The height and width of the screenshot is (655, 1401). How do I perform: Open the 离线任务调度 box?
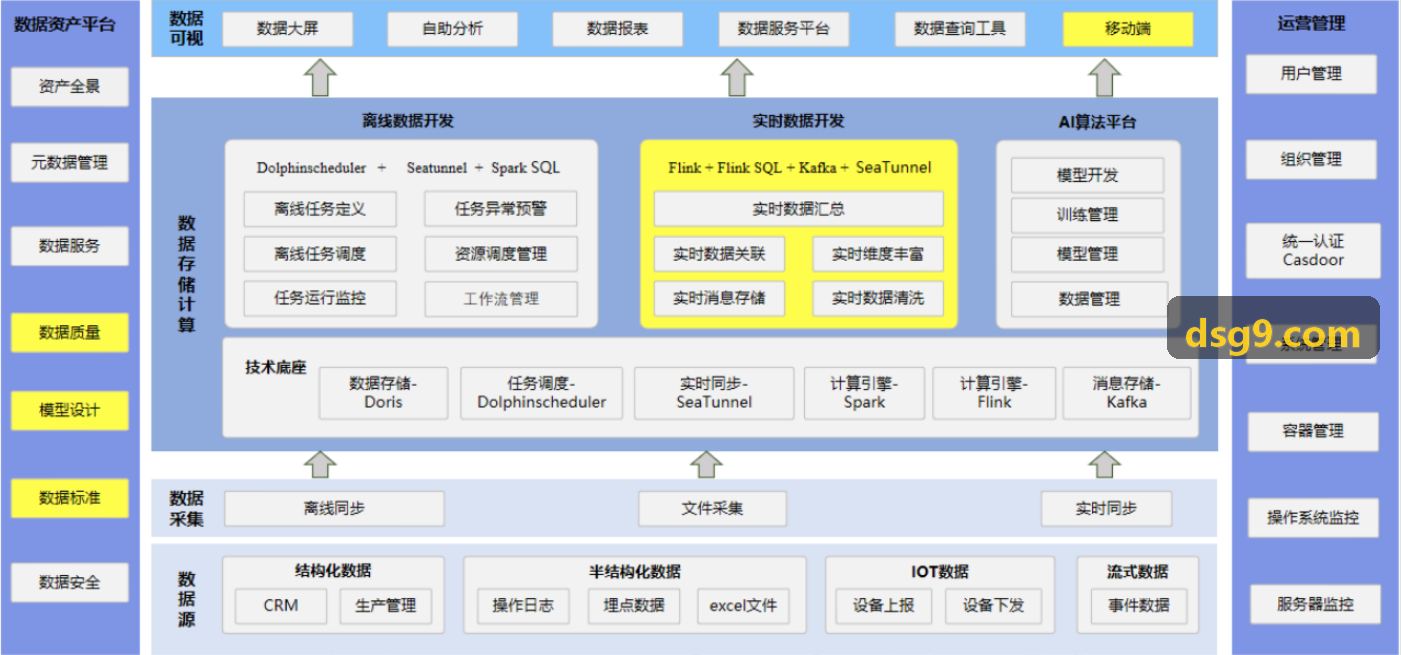(x=320, y=254)
